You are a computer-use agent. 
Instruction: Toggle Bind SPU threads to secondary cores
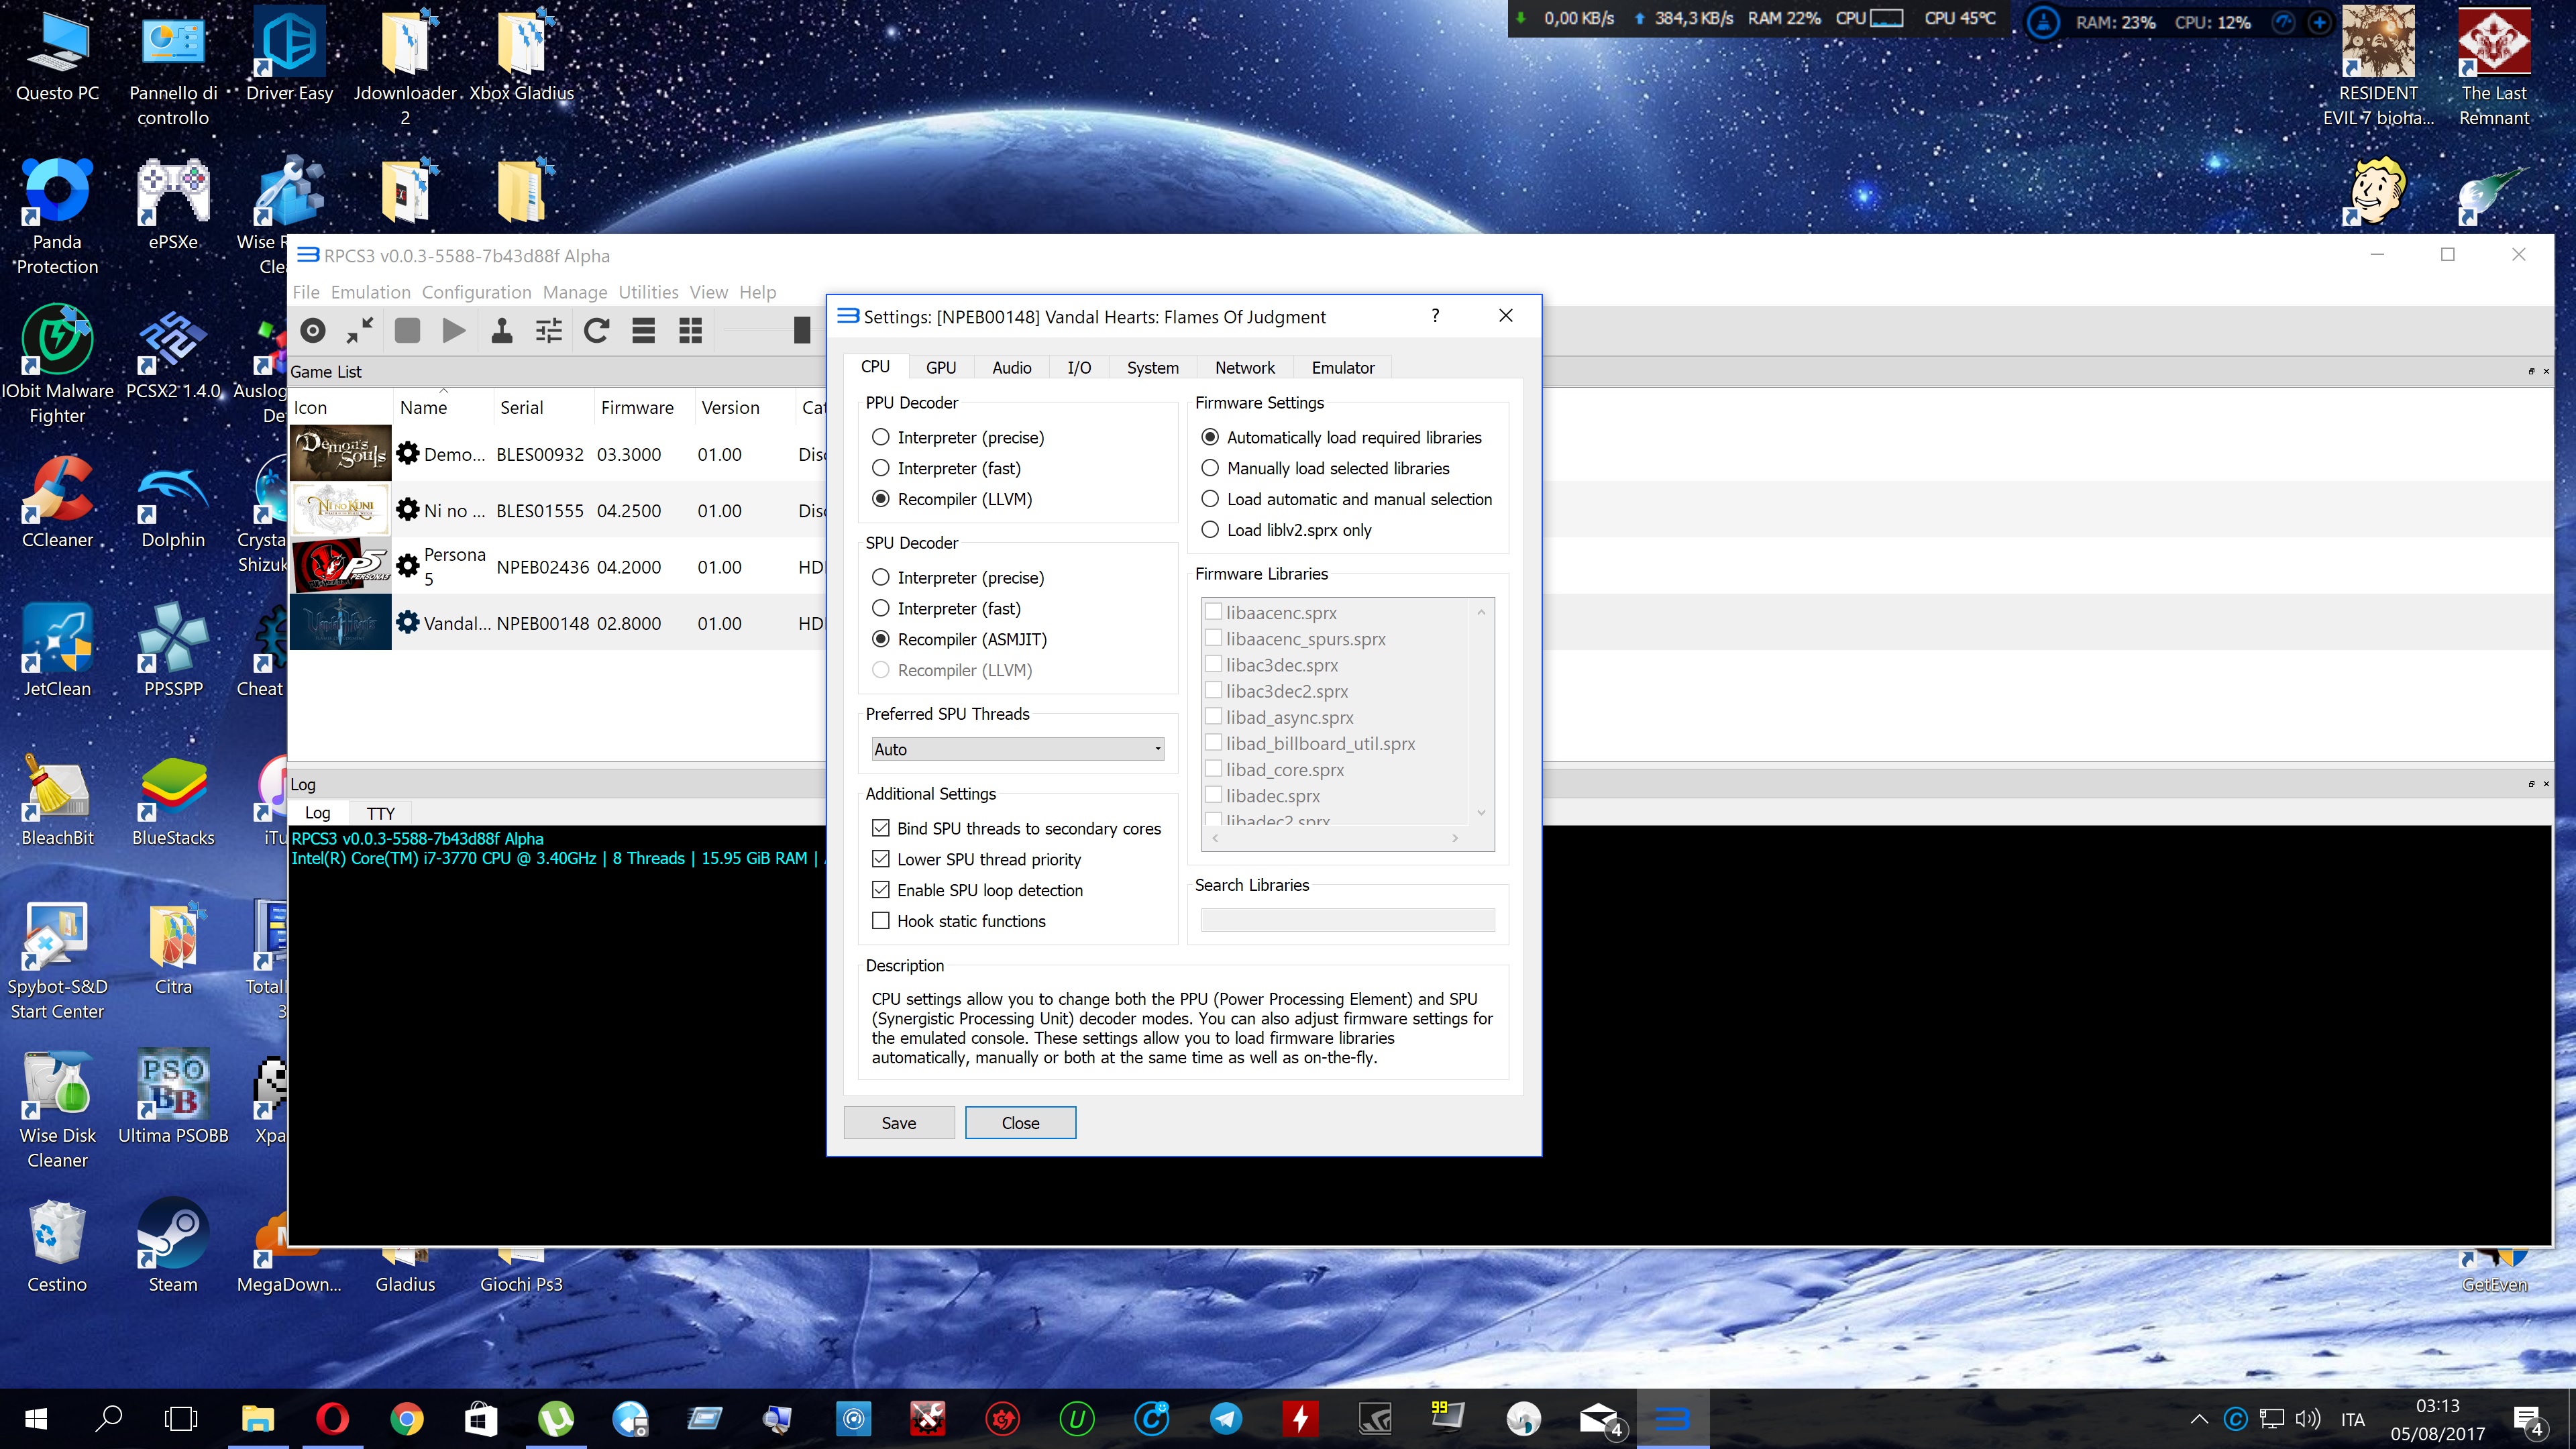[x=1016, y=828]
